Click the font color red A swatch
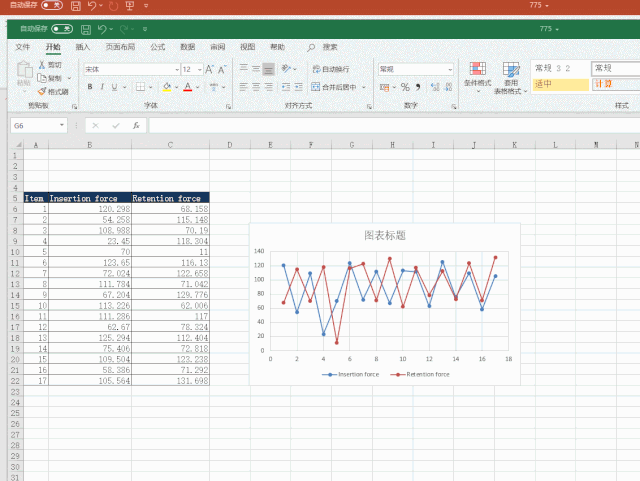Image resolution: width=640 pixels, height=481 pixels. 187,87
